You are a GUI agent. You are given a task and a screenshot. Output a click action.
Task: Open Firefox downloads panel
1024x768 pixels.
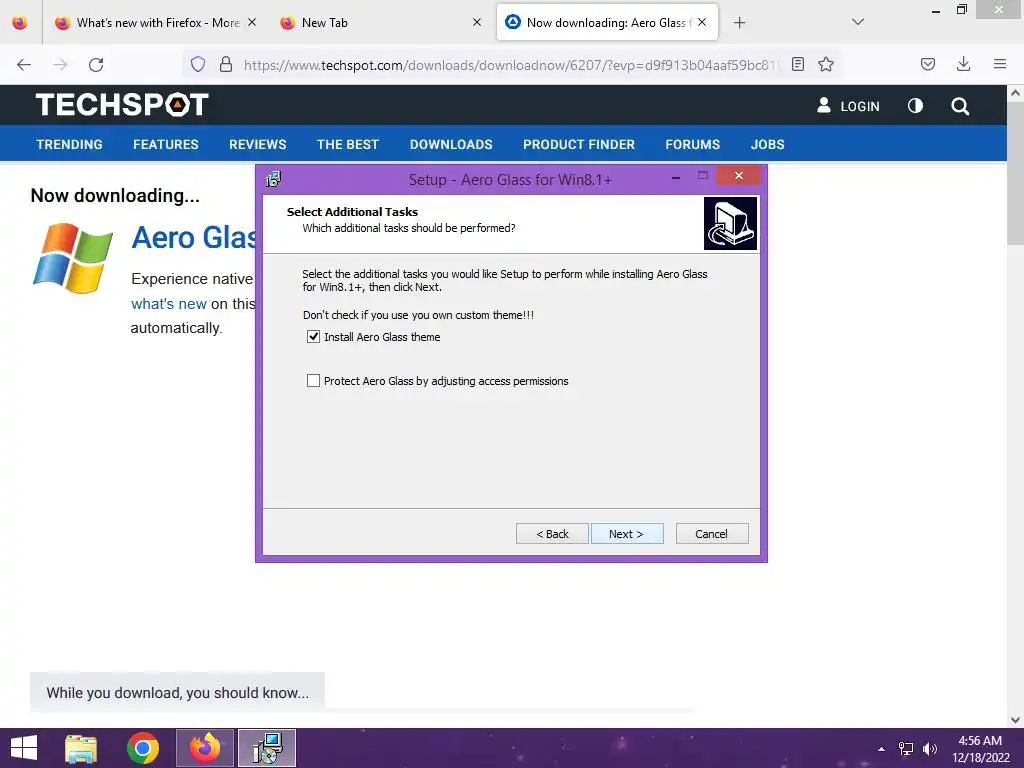point(963,64)
